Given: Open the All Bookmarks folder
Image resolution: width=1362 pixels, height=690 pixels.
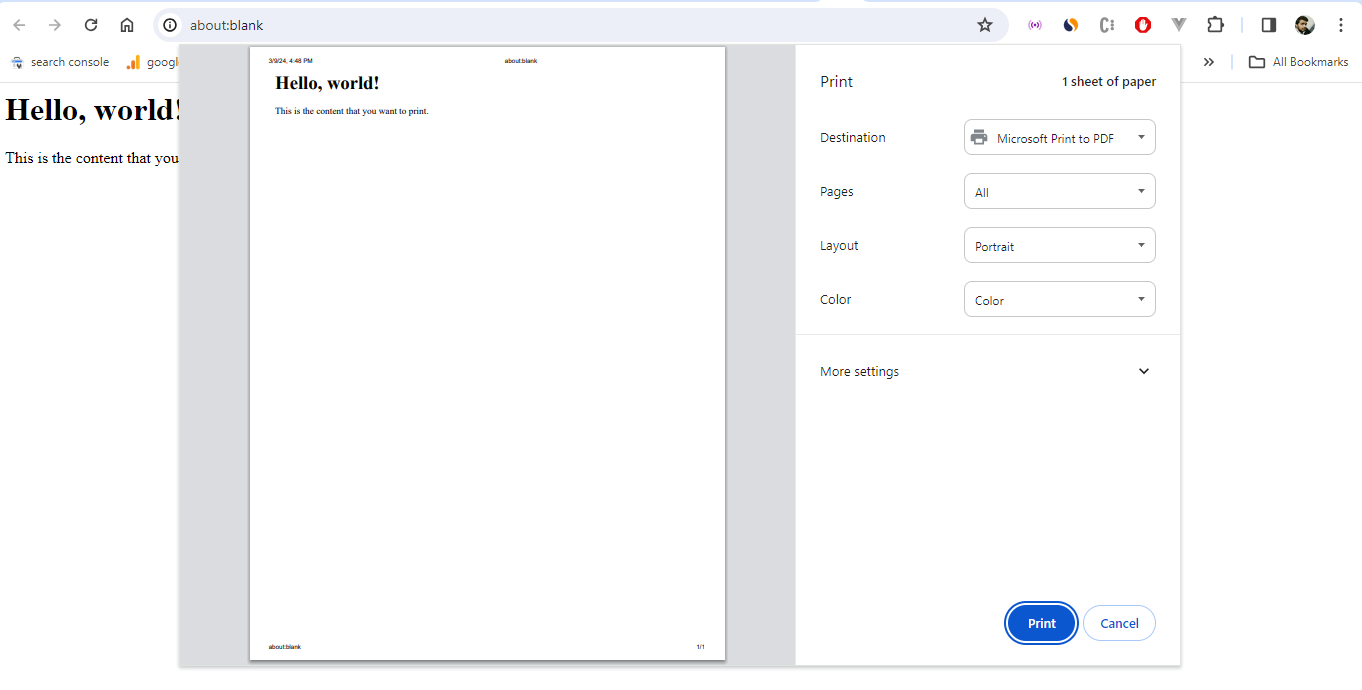Looking at the screenshot, I should [x=1298, y=62].
